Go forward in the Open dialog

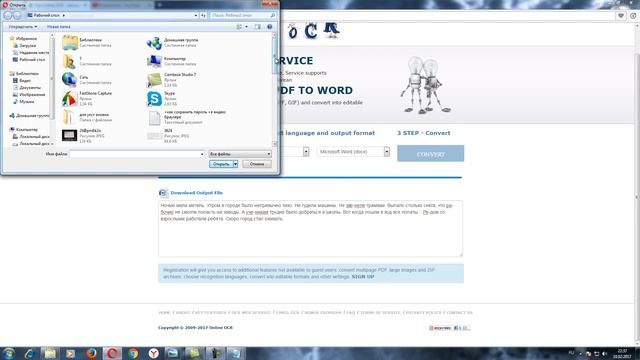pyautogui.click(x=17, y=15)
